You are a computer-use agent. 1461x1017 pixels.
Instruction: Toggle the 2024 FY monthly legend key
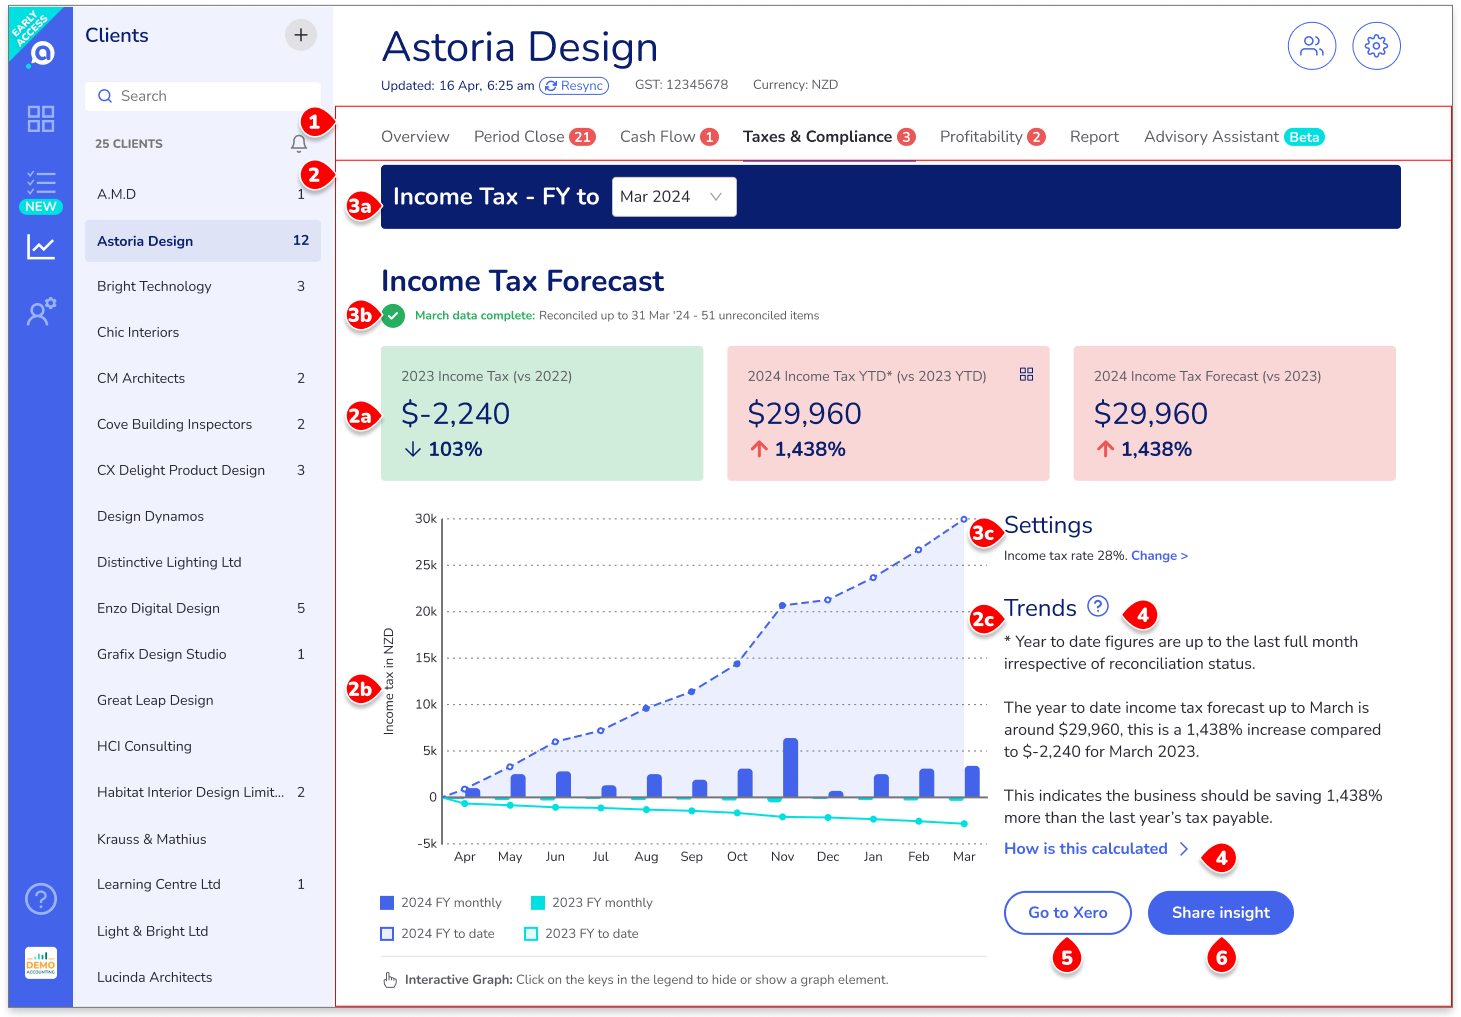point(441,903)
